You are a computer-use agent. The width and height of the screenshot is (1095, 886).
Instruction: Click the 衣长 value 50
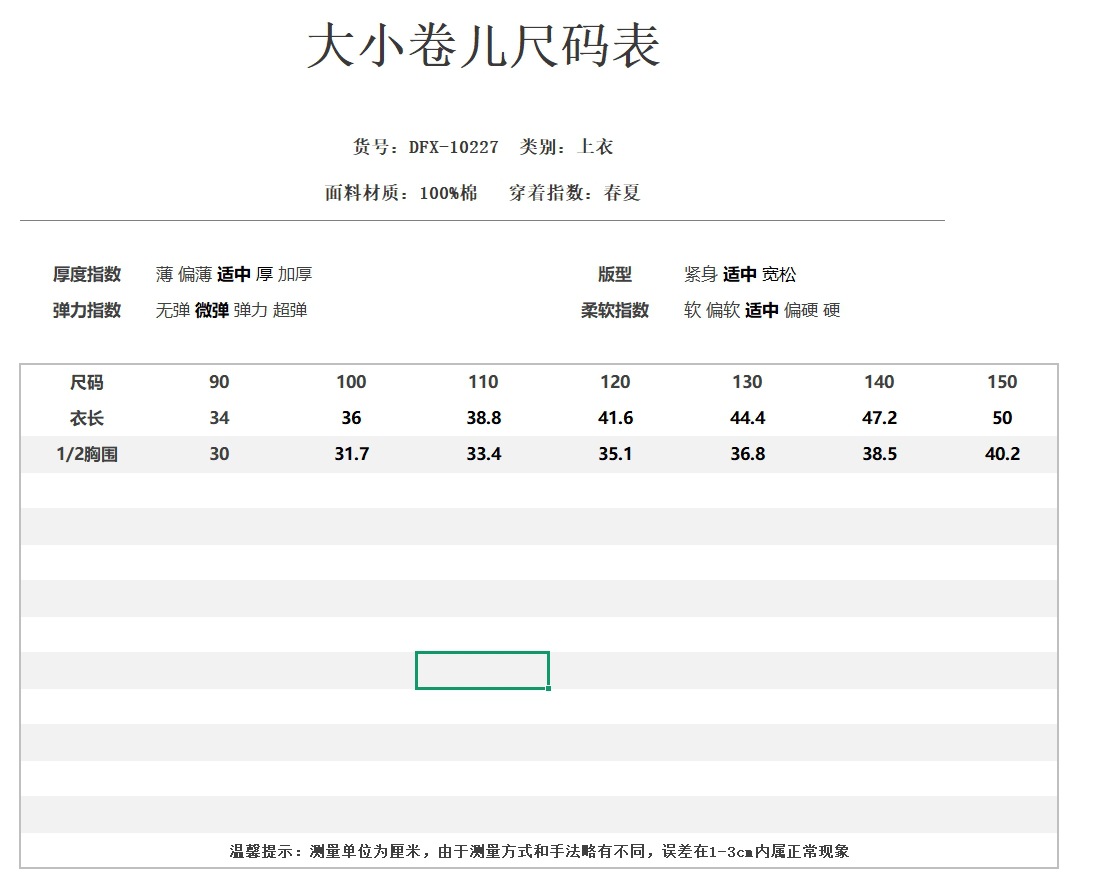(1002, 418)
